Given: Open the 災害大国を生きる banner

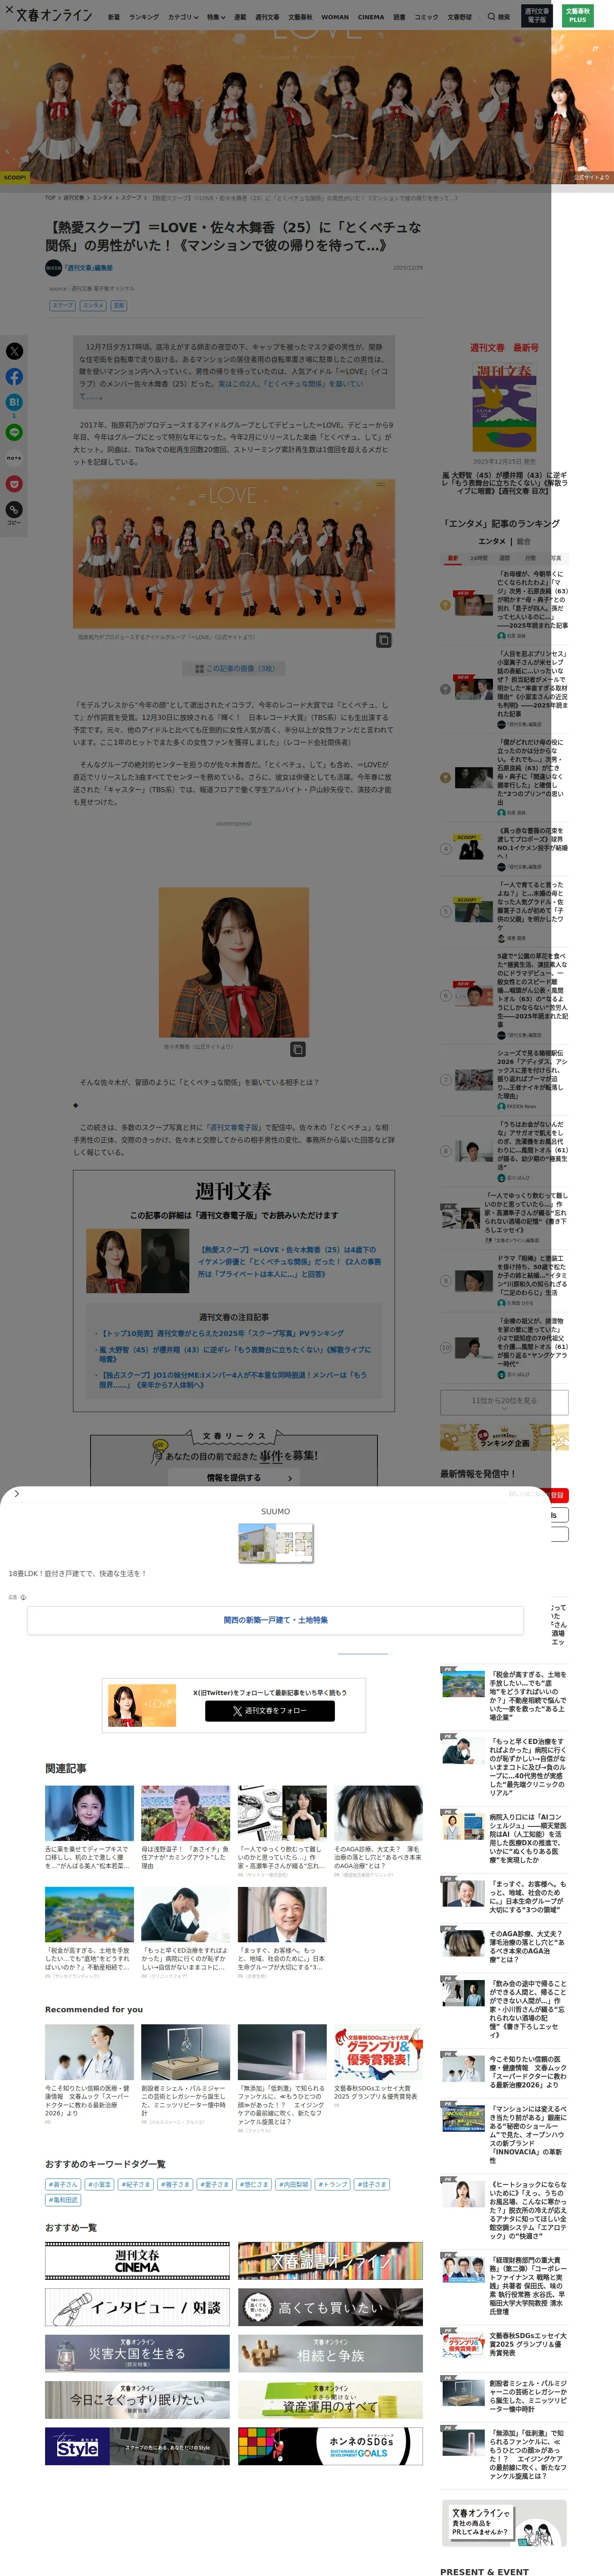Looking at the screenshot, I should 137,2353.
